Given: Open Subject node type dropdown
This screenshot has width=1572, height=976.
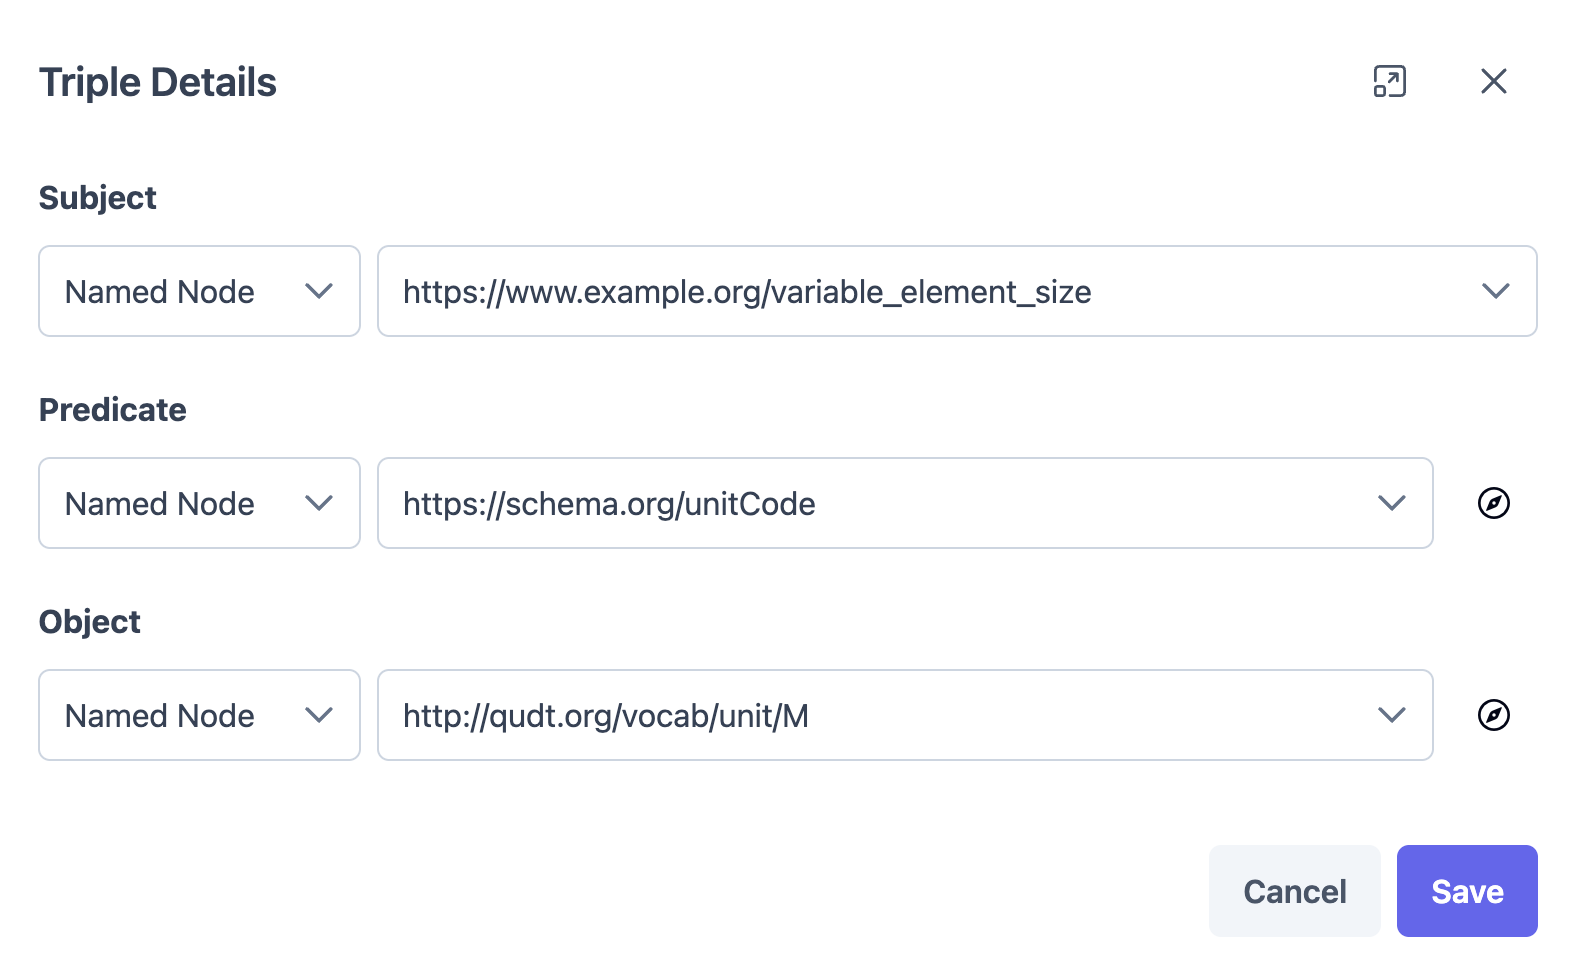Looking at the screenshot, I should coord(199,291).
